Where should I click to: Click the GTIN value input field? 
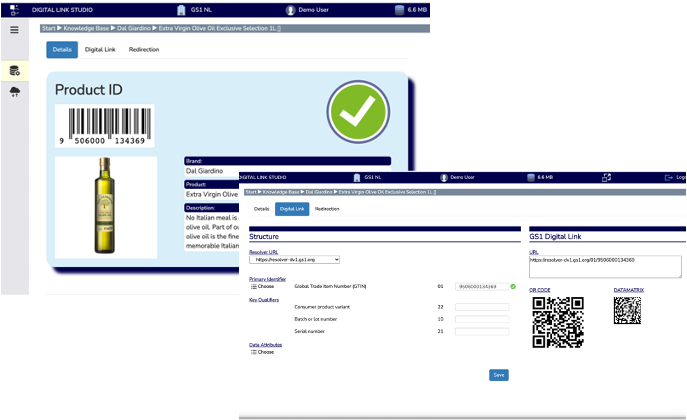482,286
